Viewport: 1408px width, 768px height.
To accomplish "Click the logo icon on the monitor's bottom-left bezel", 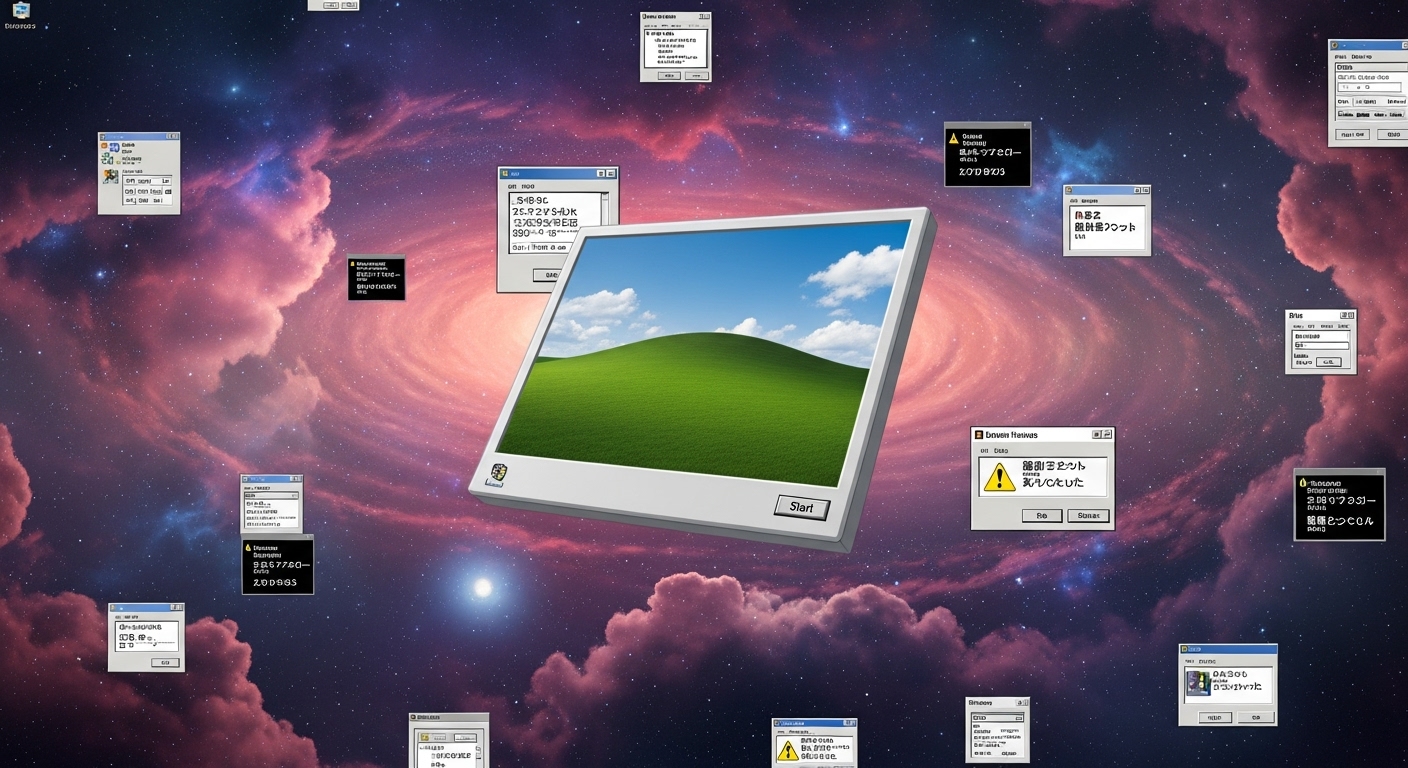I will click(x=496, y=473).
